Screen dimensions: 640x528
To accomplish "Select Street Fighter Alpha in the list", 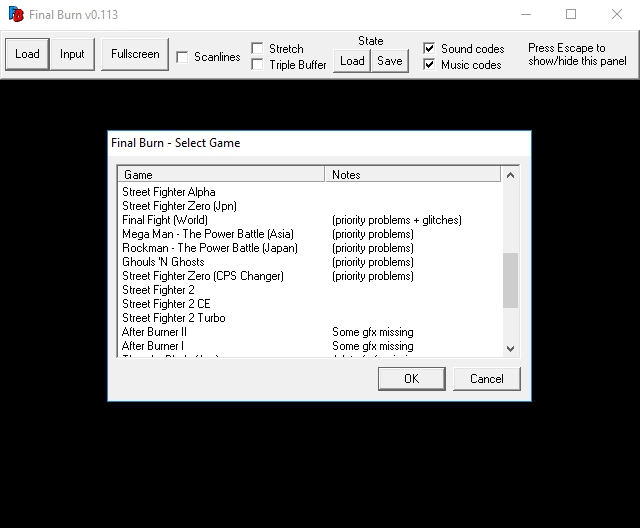I will [169, 192].
